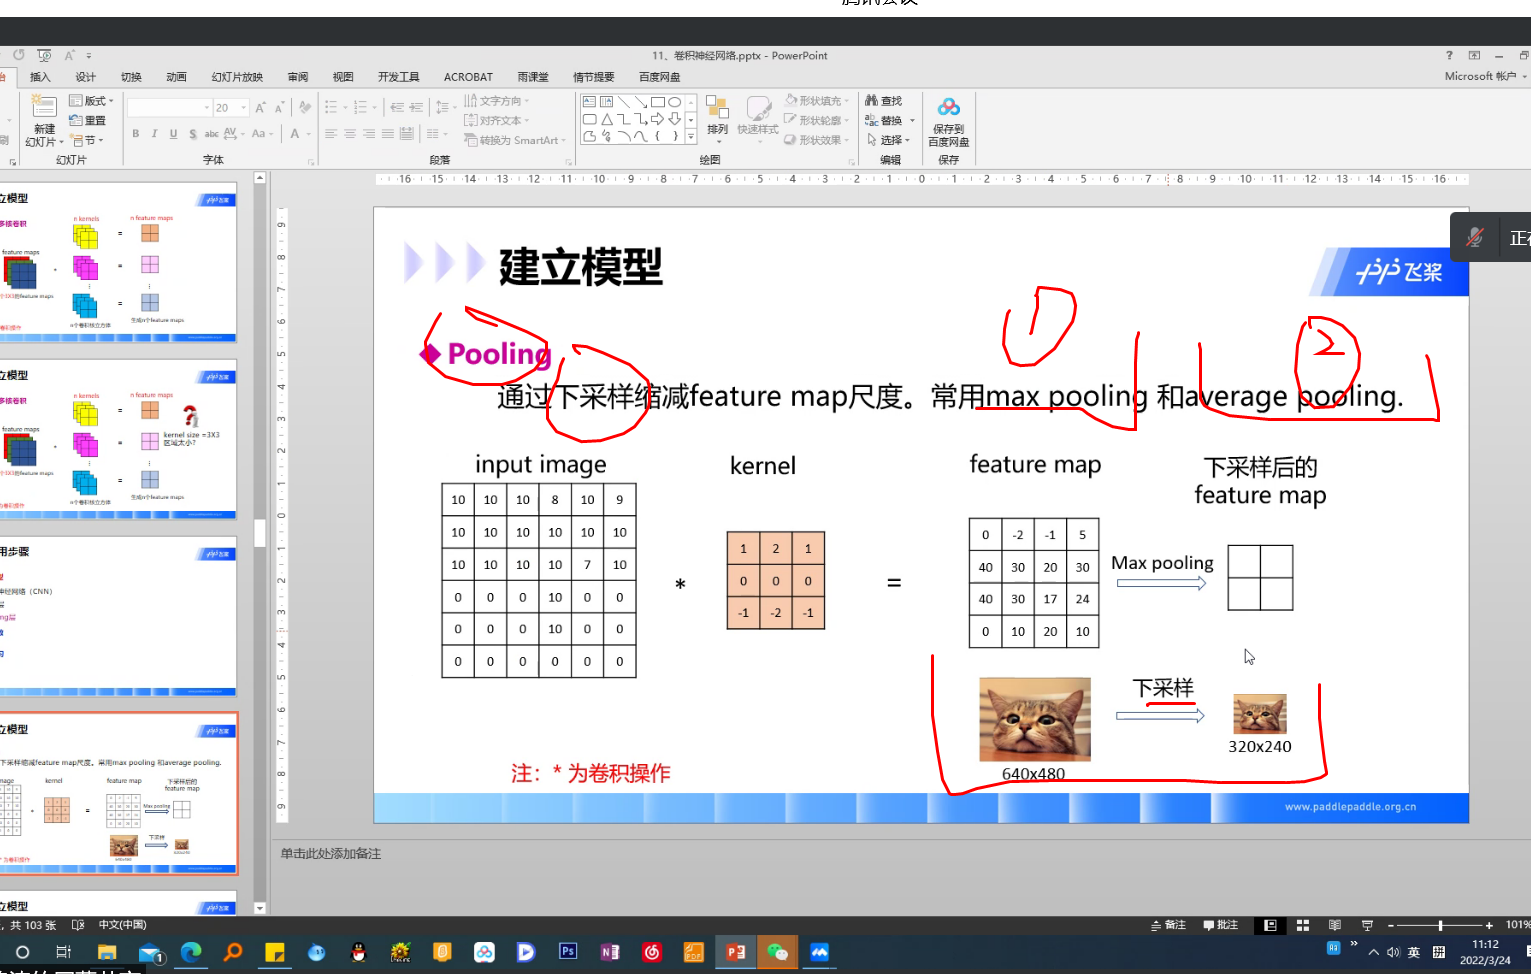Select the text box shape icon

[589, 102]
